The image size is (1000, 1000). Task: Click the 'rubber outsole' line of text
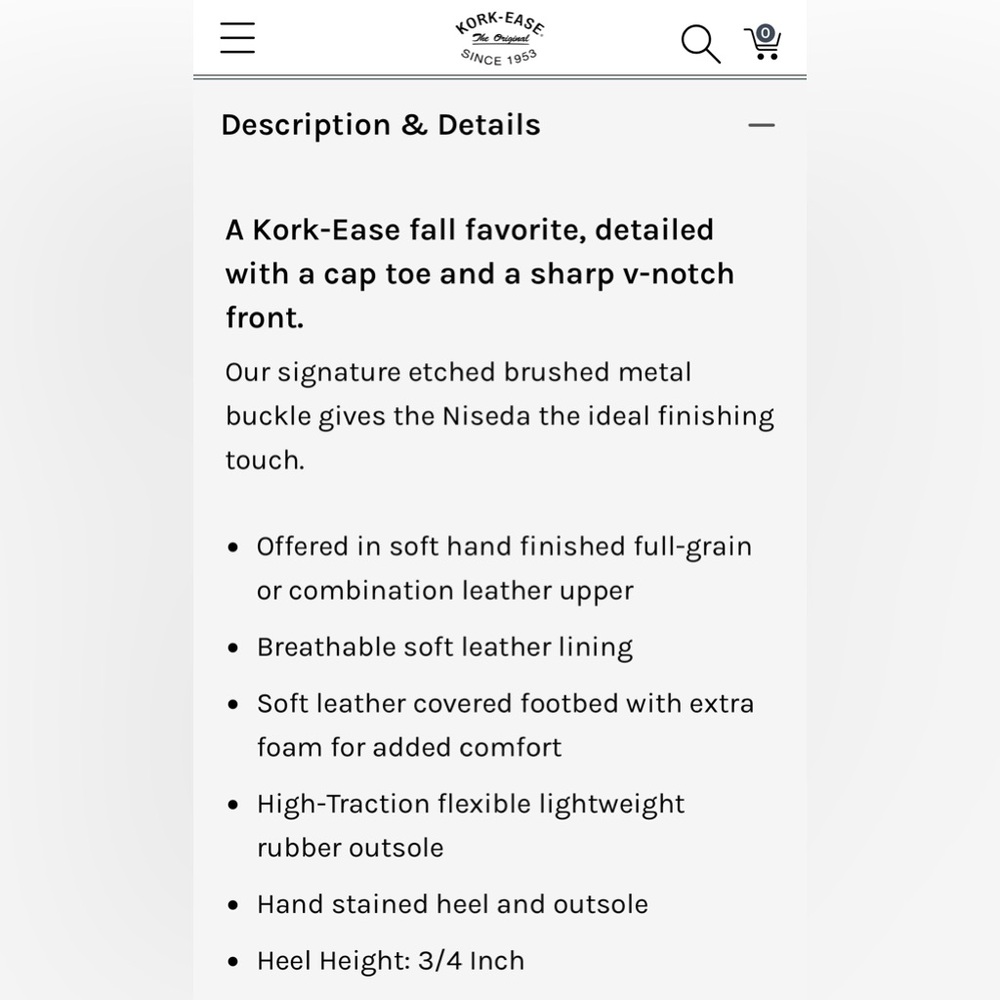350,848
